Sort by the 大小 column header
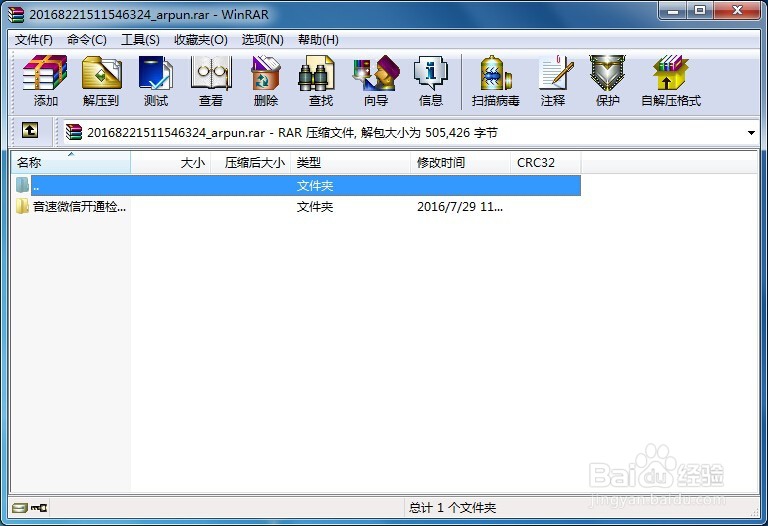 tap(170, 163)
